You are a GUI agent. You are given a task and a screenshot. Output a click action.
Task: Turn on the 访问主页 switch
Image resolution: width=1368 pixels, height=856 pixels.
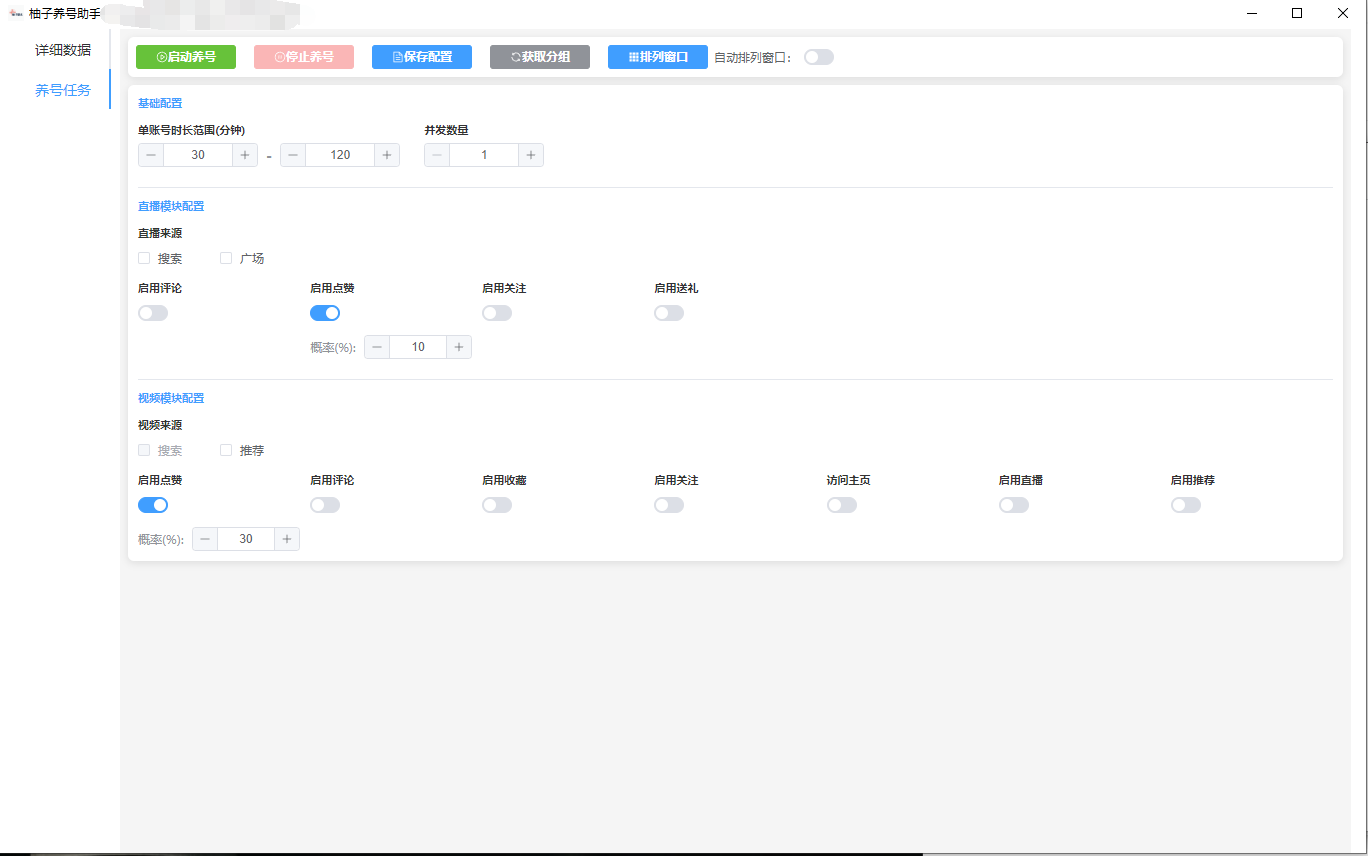coord(842,505)
